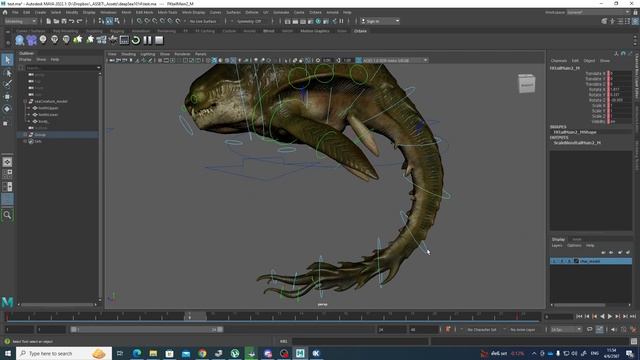Choose the Lasso select tool

point(7,73)
